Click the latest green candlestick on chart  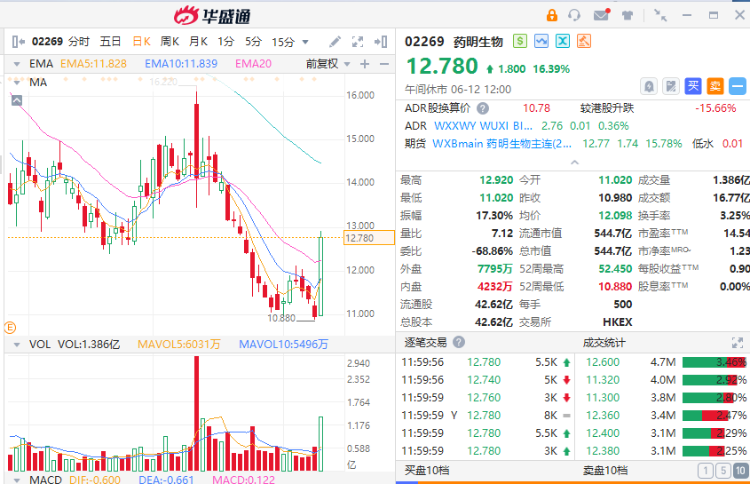click(321, 276)
